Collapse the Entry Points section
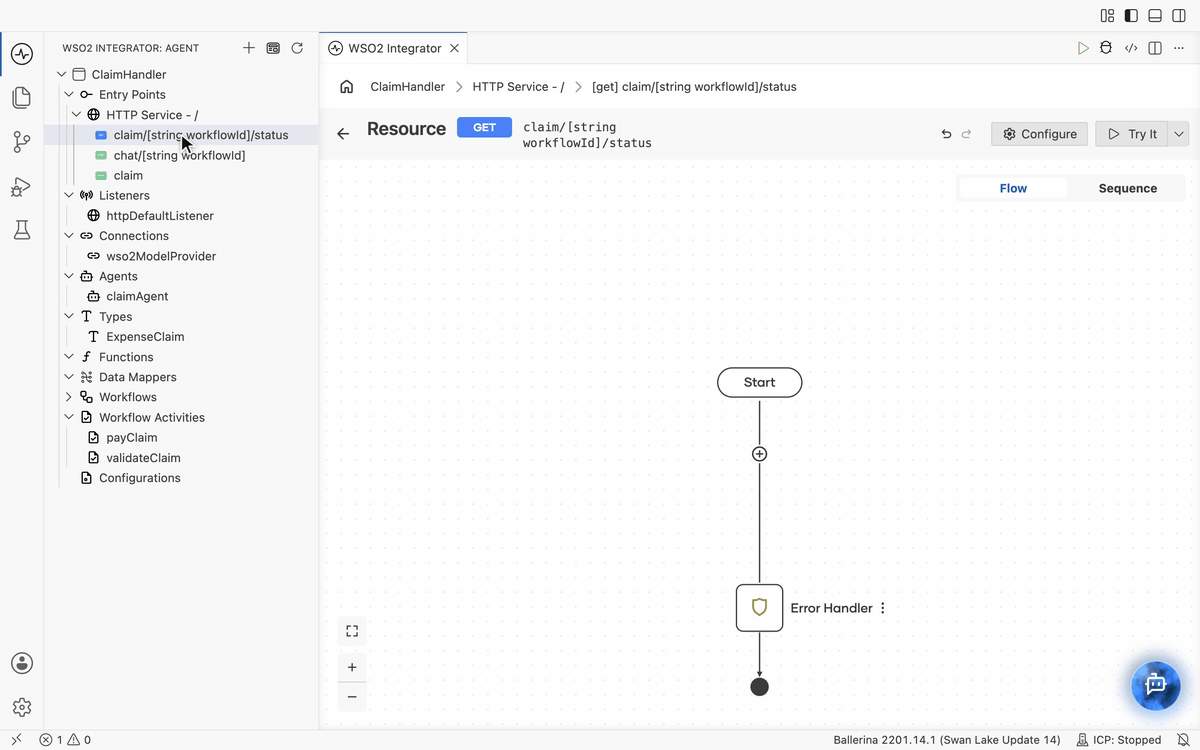The width and height of the screenshot is (1200, 750). (x=69, y=95)
